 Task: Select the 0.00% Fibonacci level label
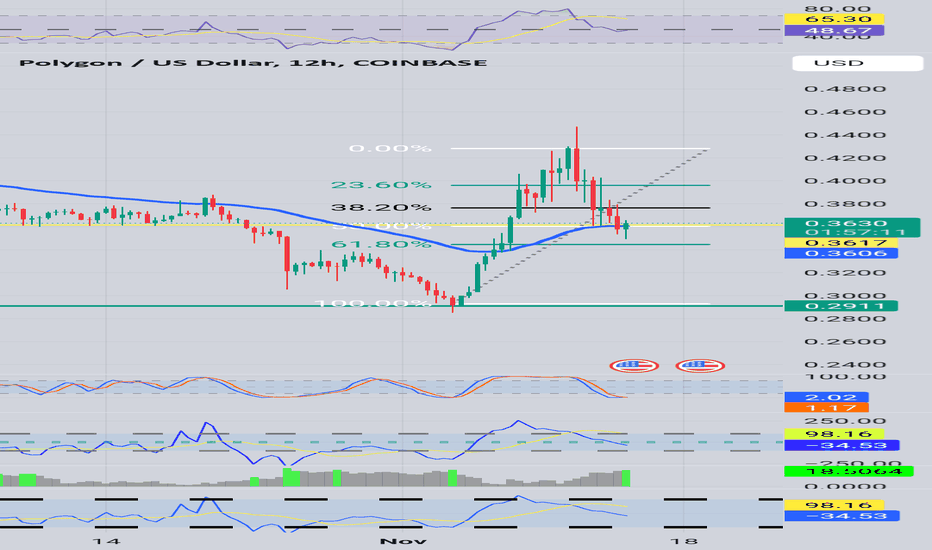click(390, 148)
